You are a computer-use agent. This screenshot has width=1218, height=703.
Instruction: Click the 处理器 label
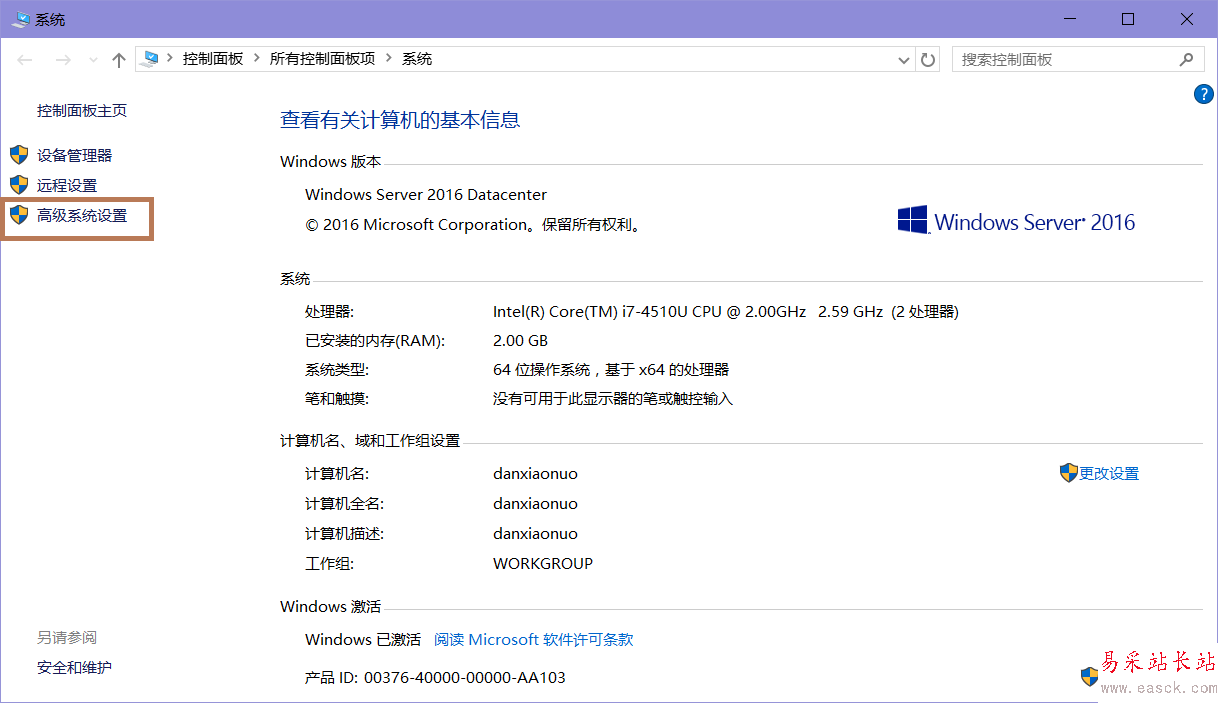click(x=329, y=312)
